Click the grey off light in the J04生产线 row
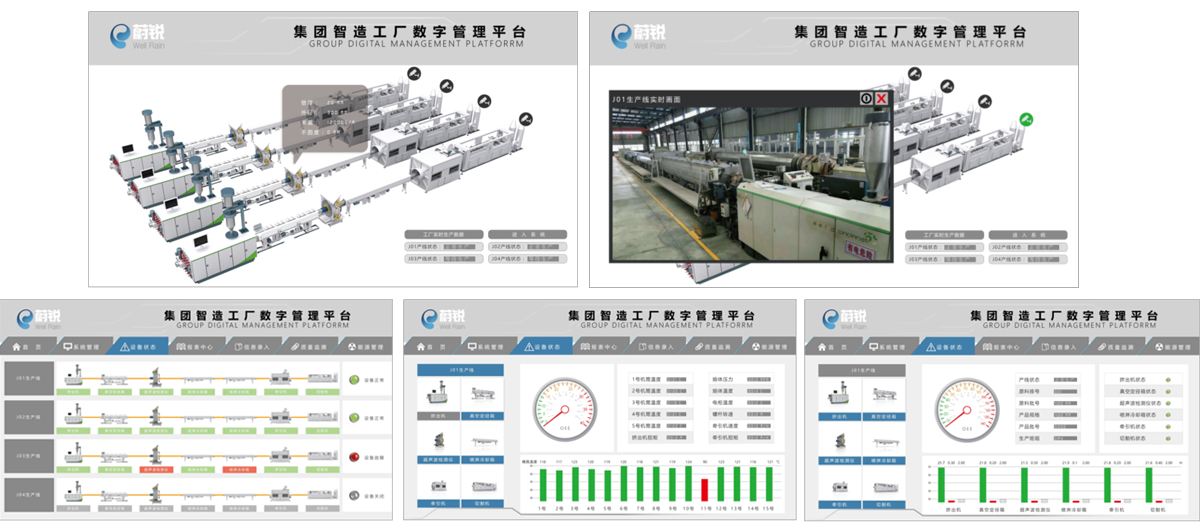Screen dimensions: 1200x531 (x=353, y=494)
